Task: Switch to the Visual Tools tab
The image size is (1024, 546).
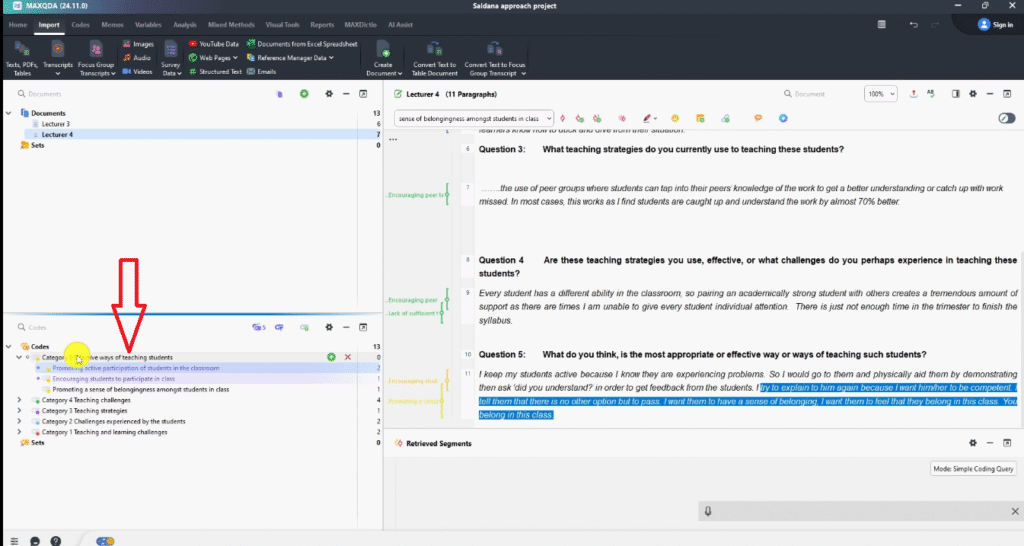Action: (280, 23)
